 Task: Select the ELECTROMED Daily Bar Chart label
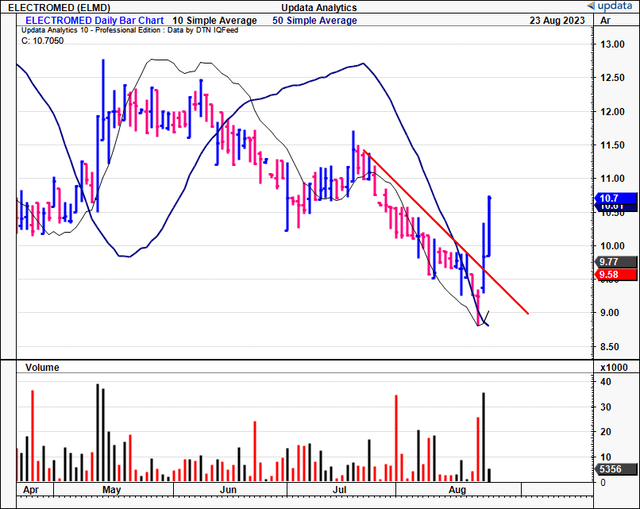coord(94,20)
